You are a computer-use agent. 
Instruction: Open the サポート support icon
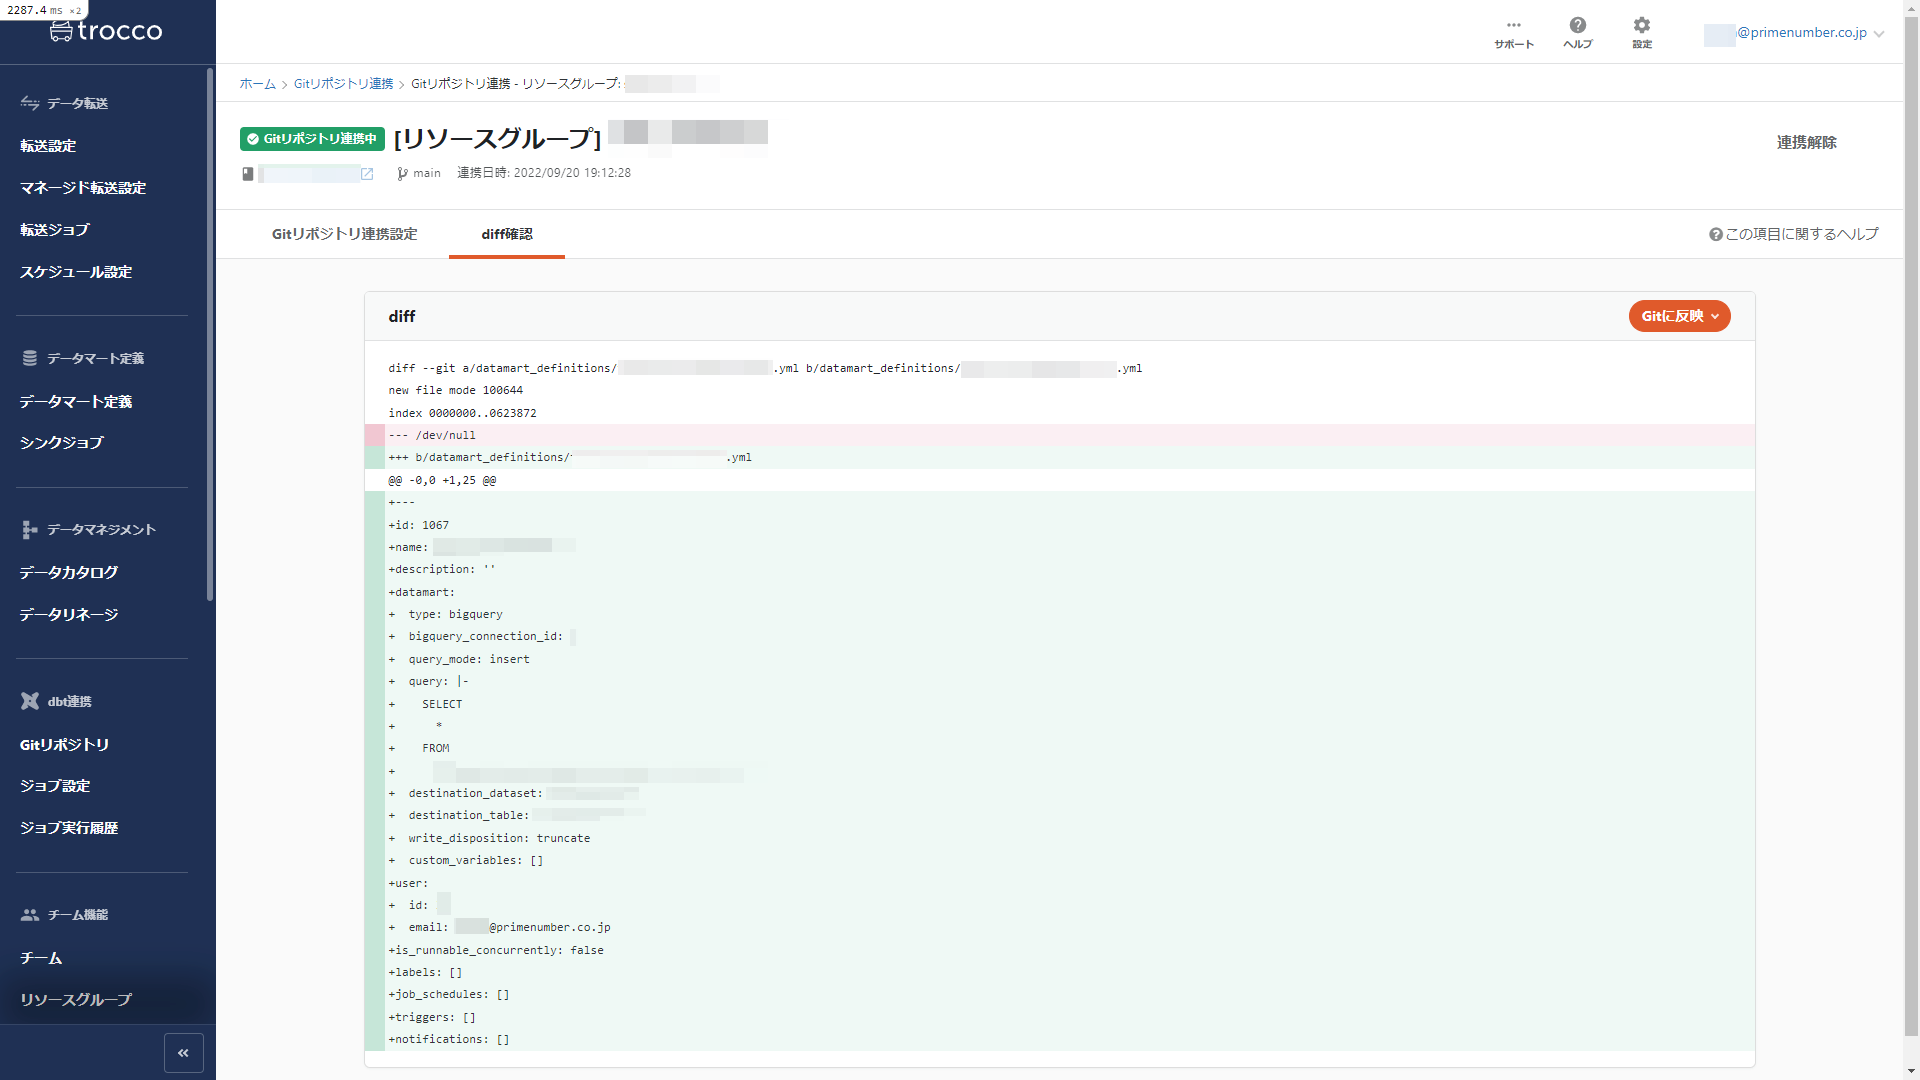[1513, 33]
